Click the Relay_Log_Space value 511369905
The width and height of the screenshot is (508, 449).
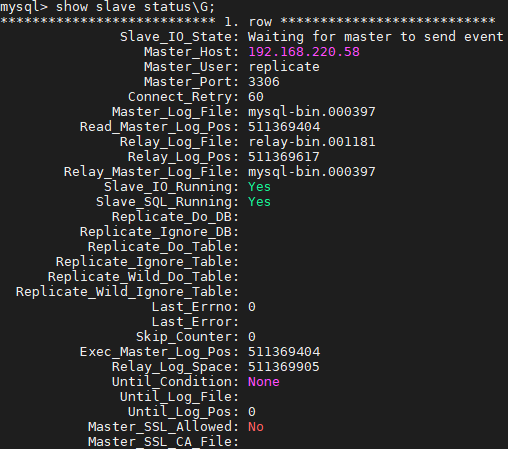(284, 367)
